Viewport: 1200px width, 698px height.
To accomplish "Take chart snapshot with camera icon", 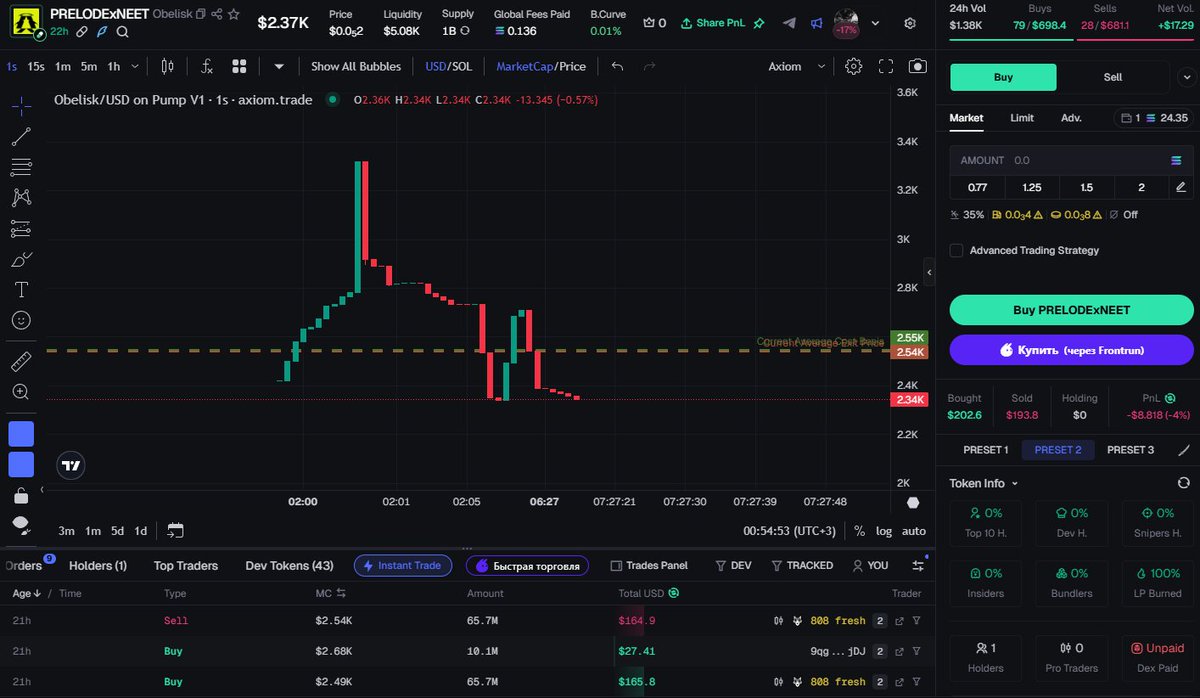I will click(917, 67).
